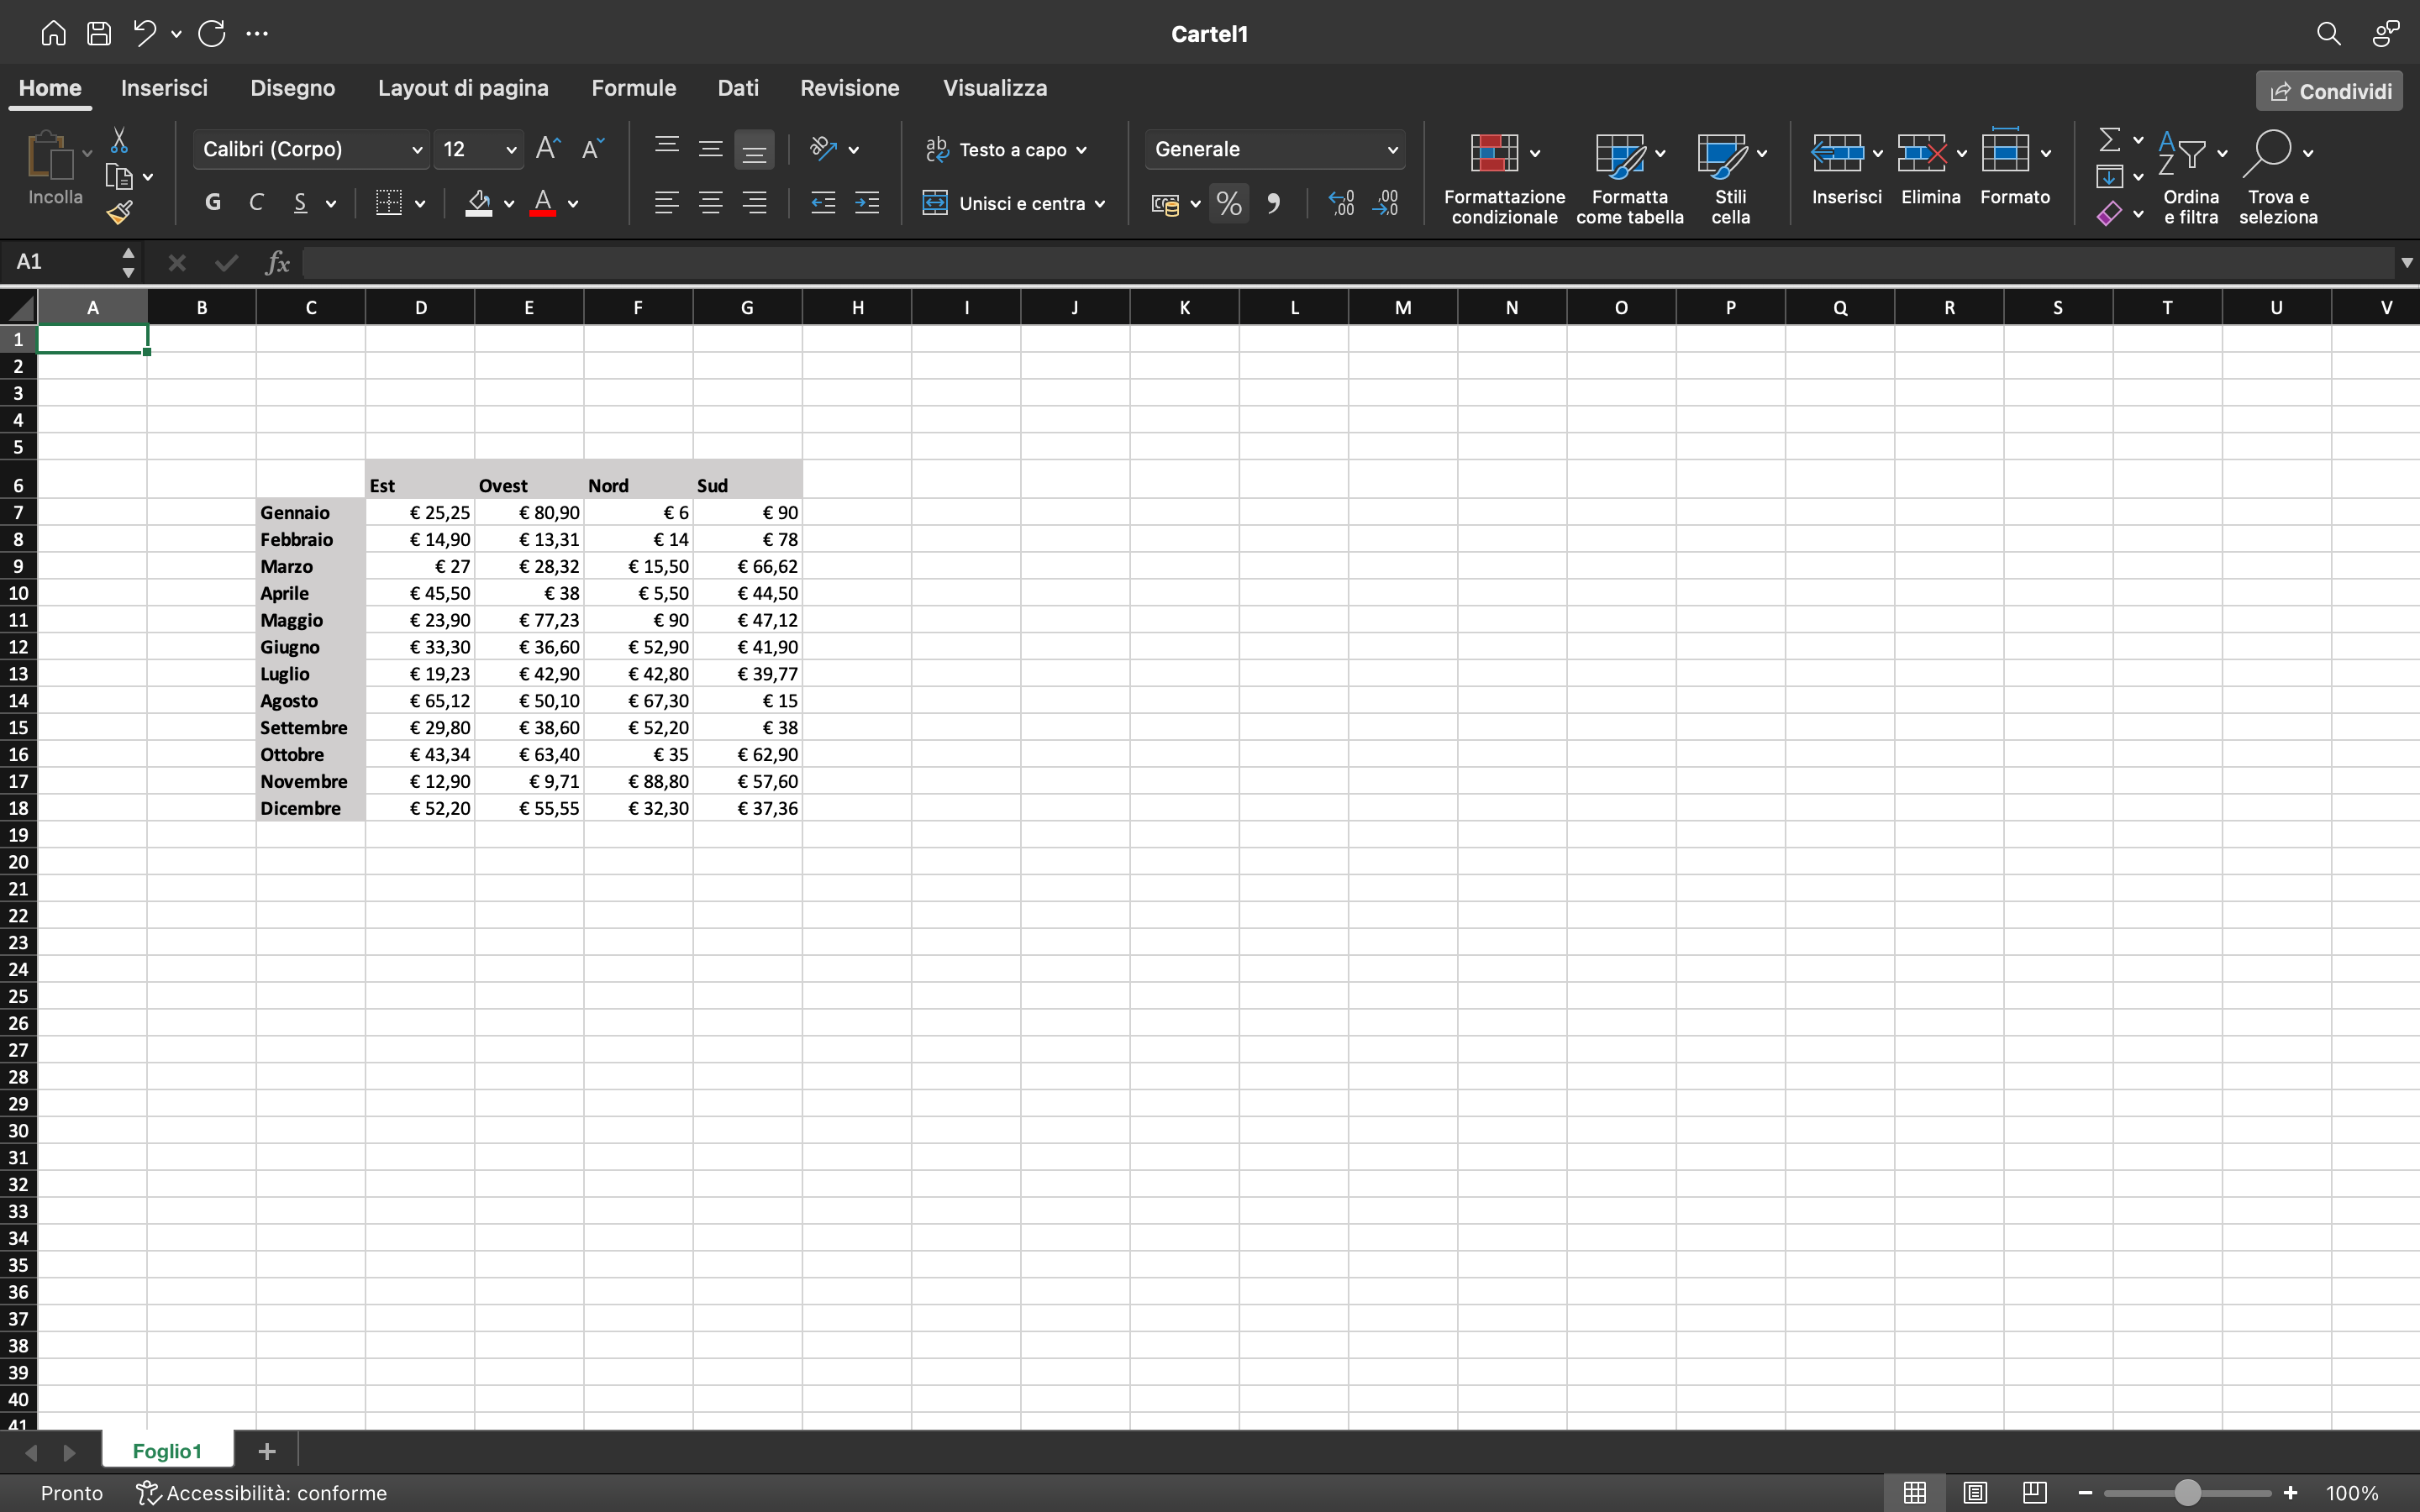2420x1512 pixels.
Task: Click the Condividi button
Action: pos(2328,90)
